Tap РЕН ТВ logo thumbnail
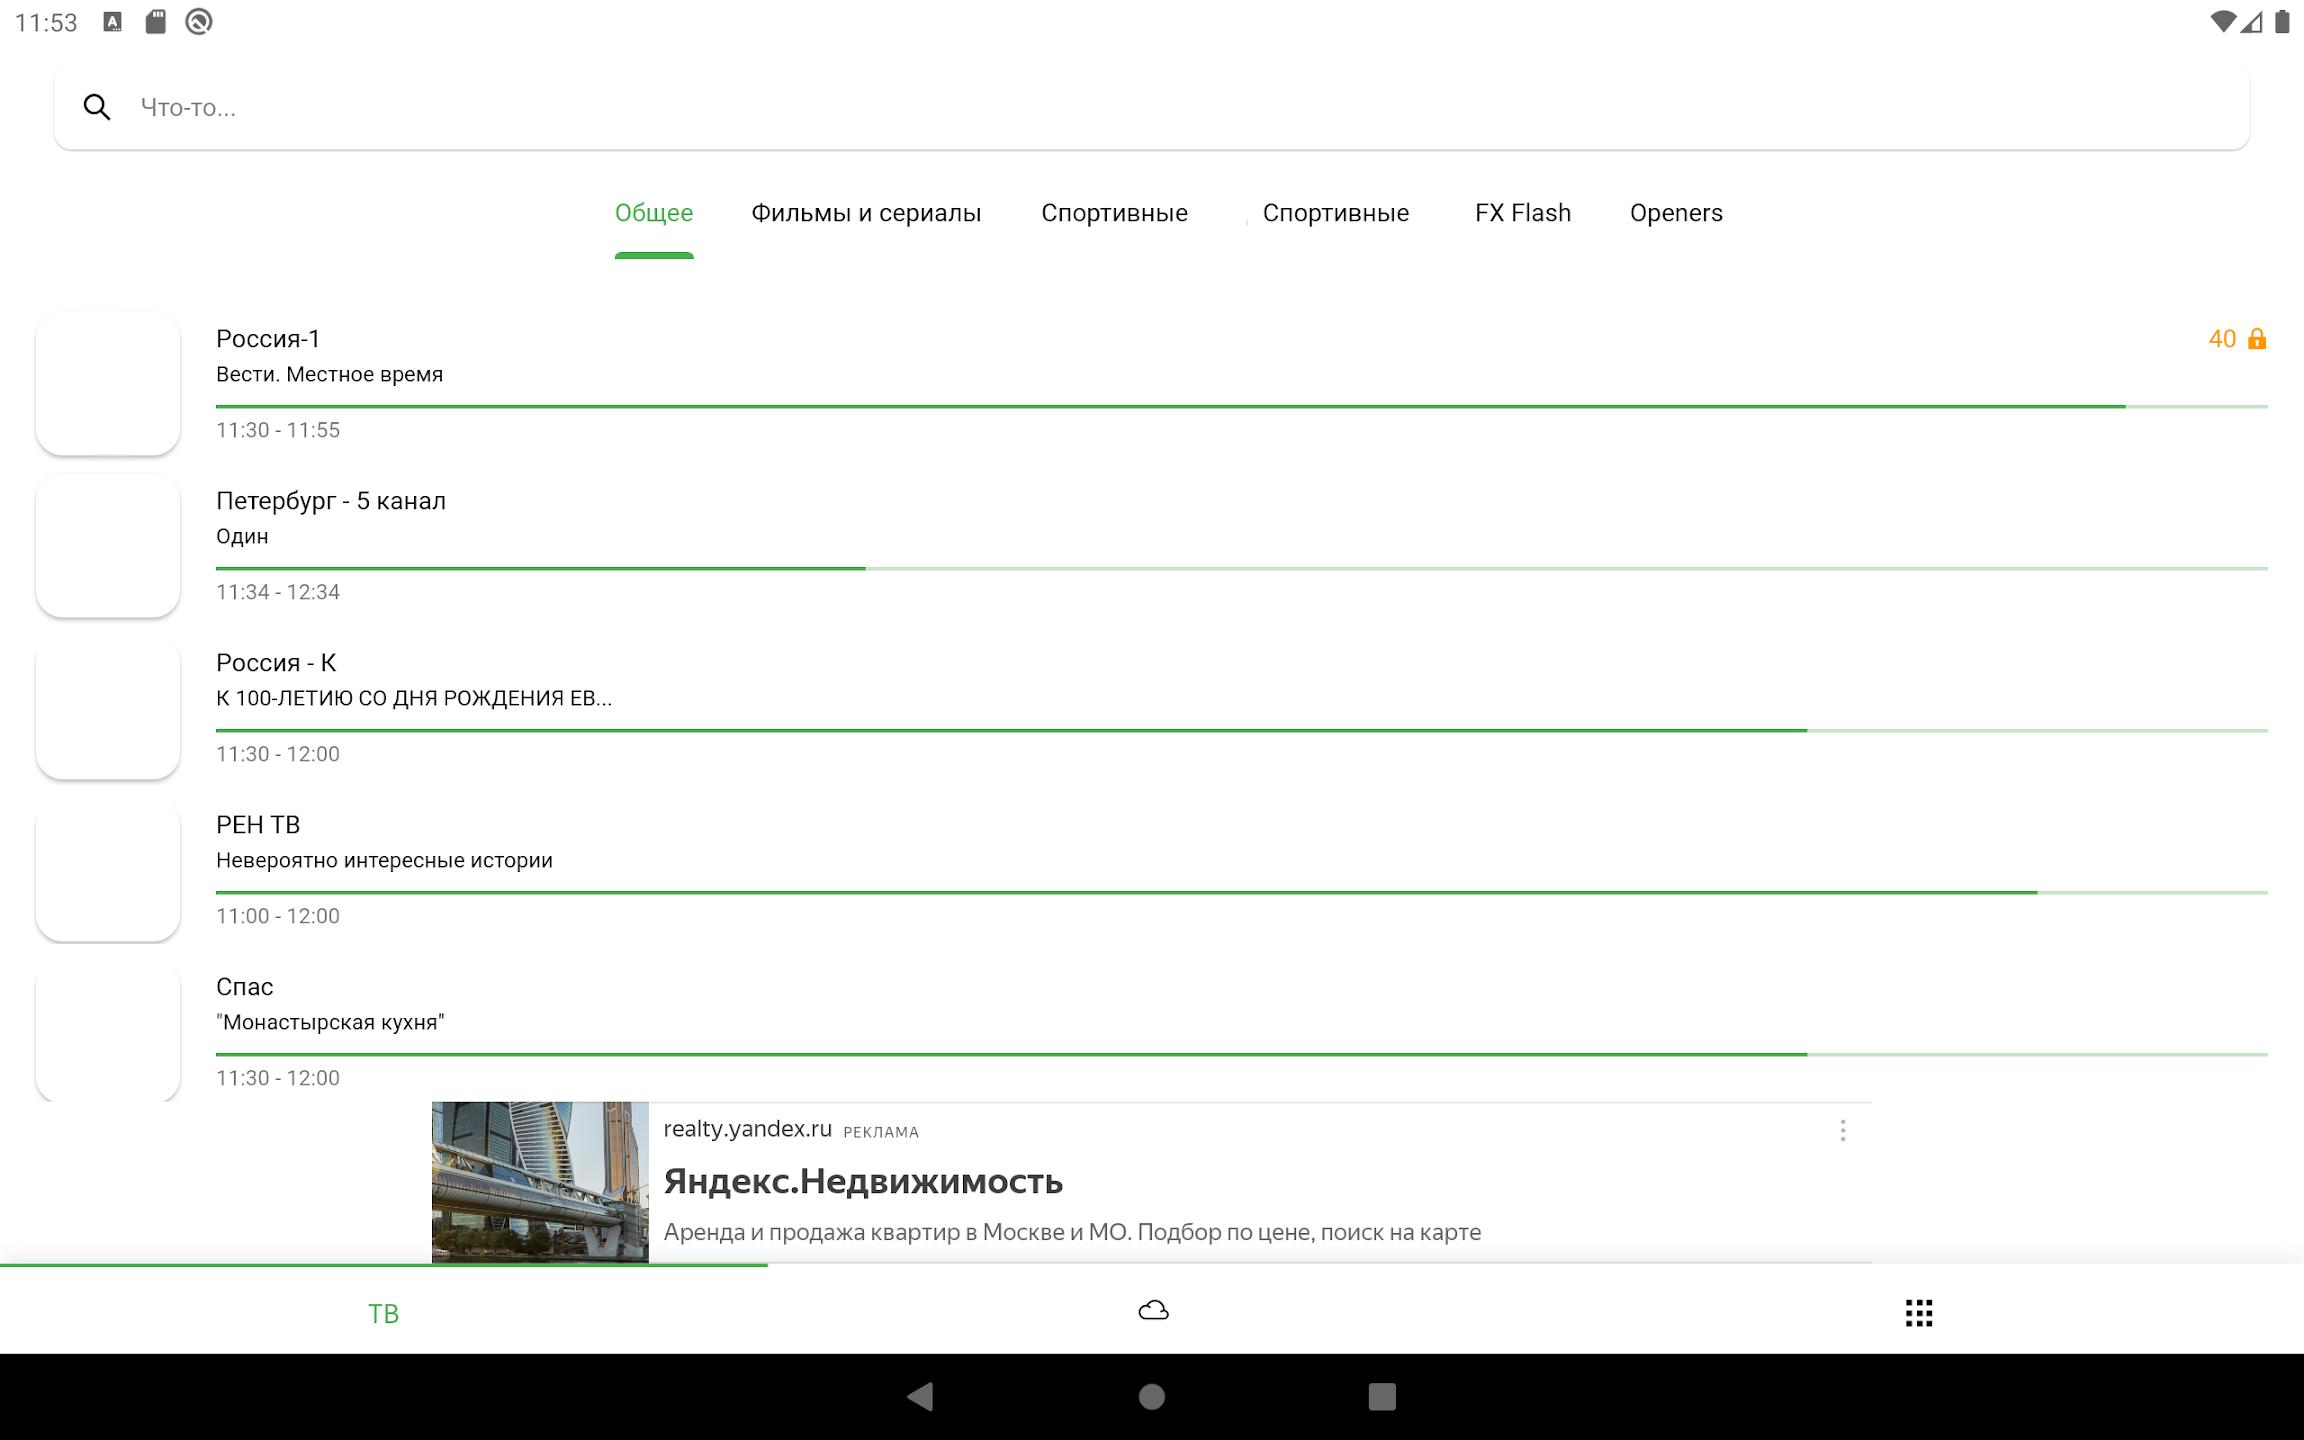Image resolution: width=2304 pixels, height=1440 pixels. (x=108, y=870)
